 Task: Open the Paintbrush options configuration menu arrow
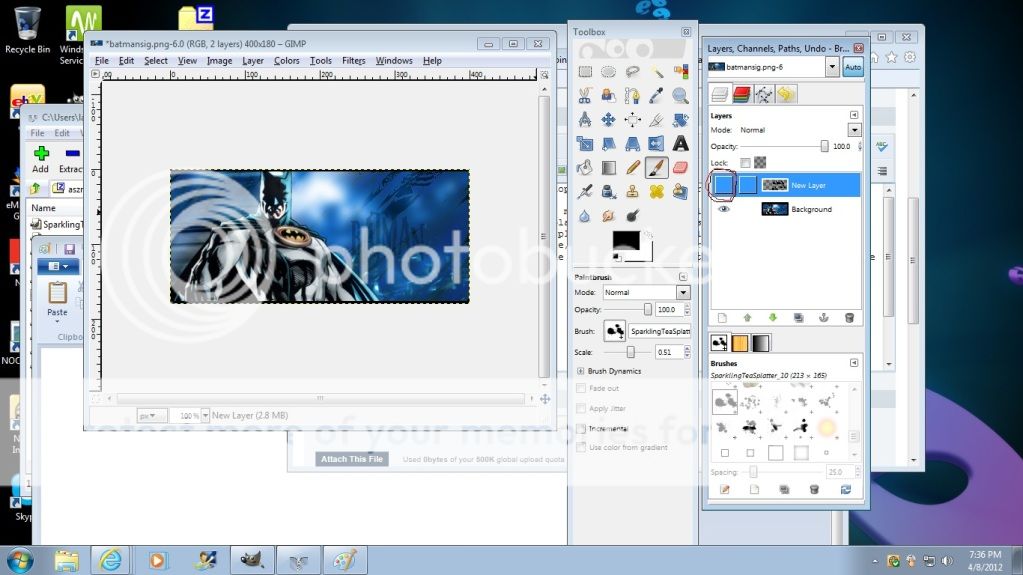(683, 277)
